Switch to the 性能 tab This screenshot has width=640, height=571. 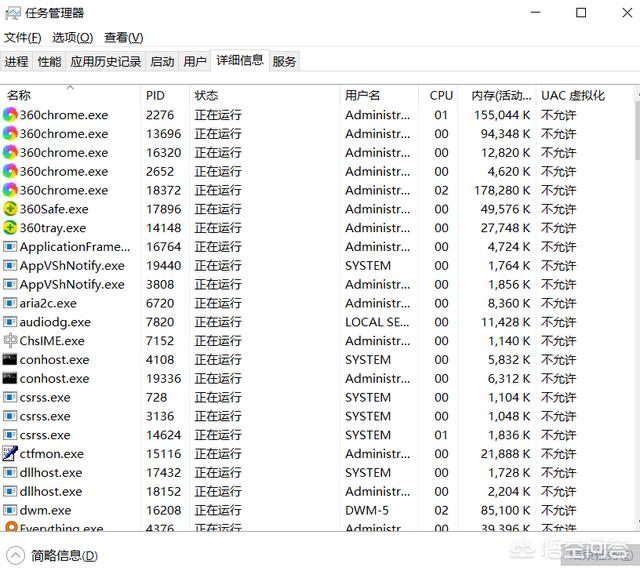coord(49,61)
